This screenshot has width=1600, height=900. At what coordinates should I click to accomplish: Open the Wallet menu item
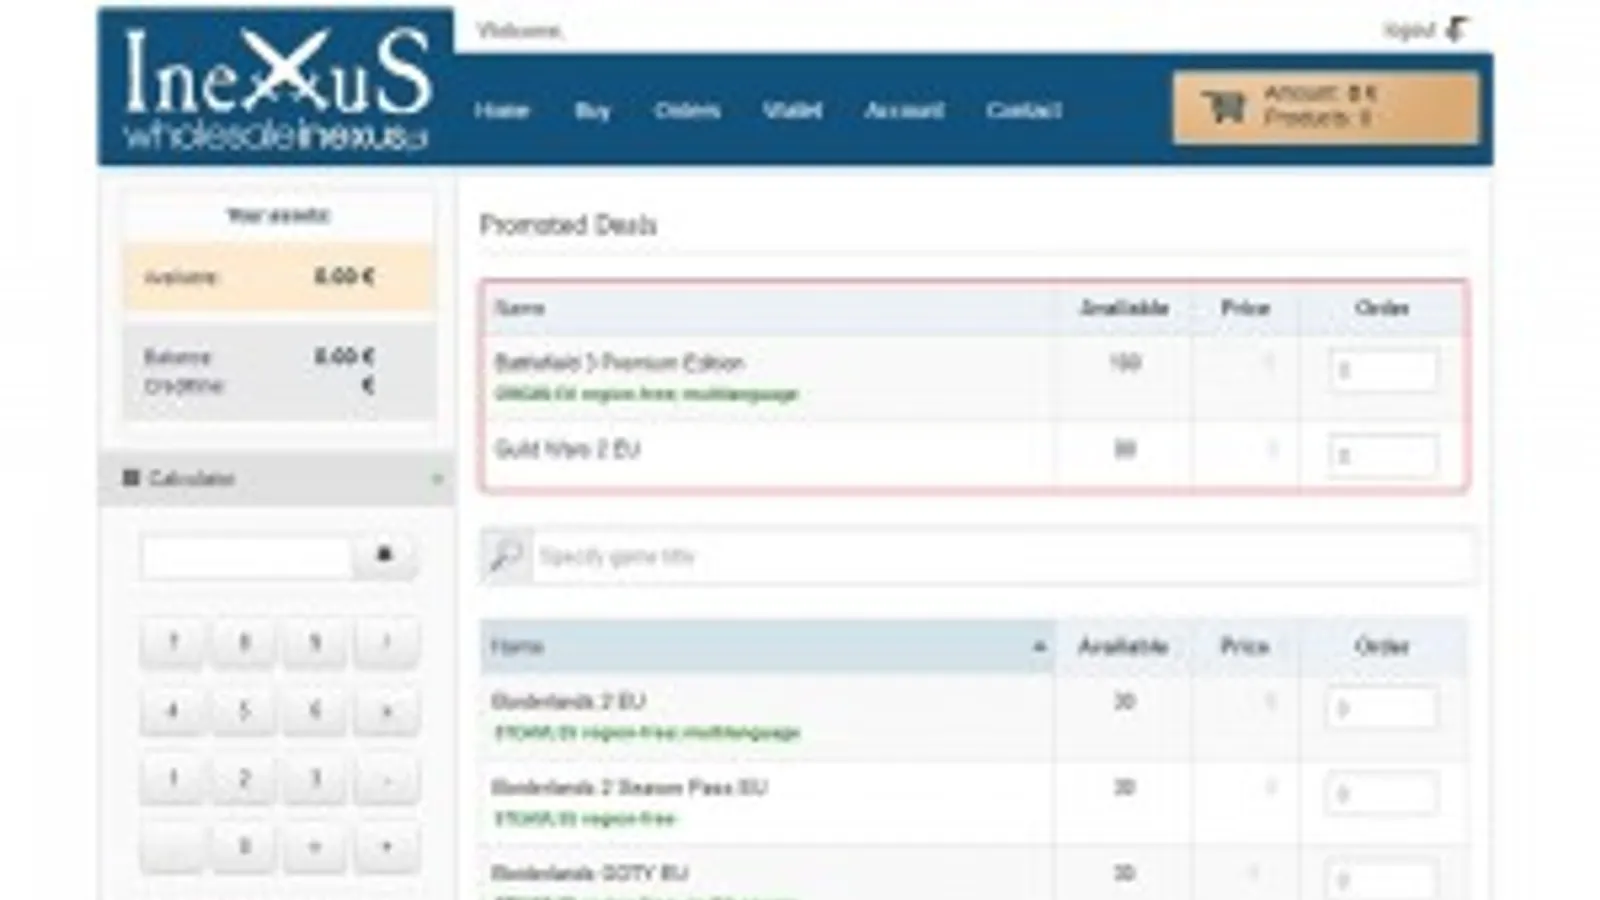[x=792, y=110]
